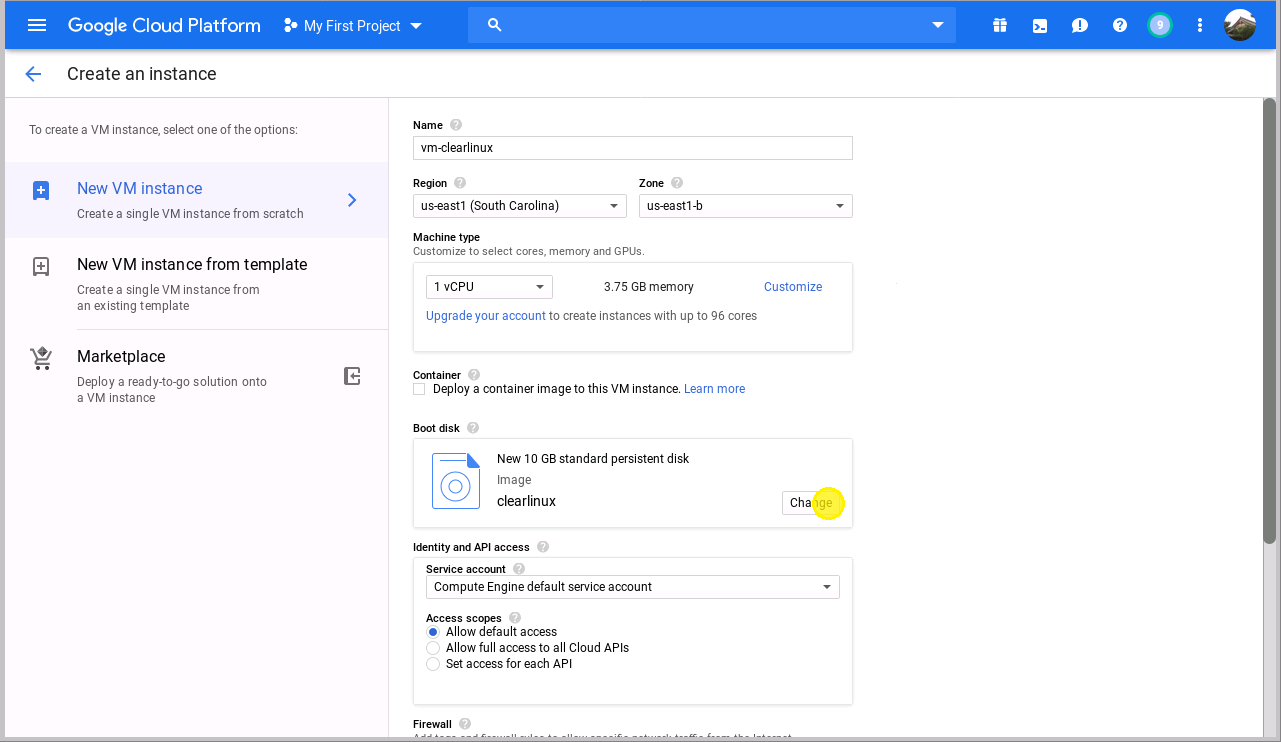
Task: Select Set access for each API
Action: coord(433,664)
